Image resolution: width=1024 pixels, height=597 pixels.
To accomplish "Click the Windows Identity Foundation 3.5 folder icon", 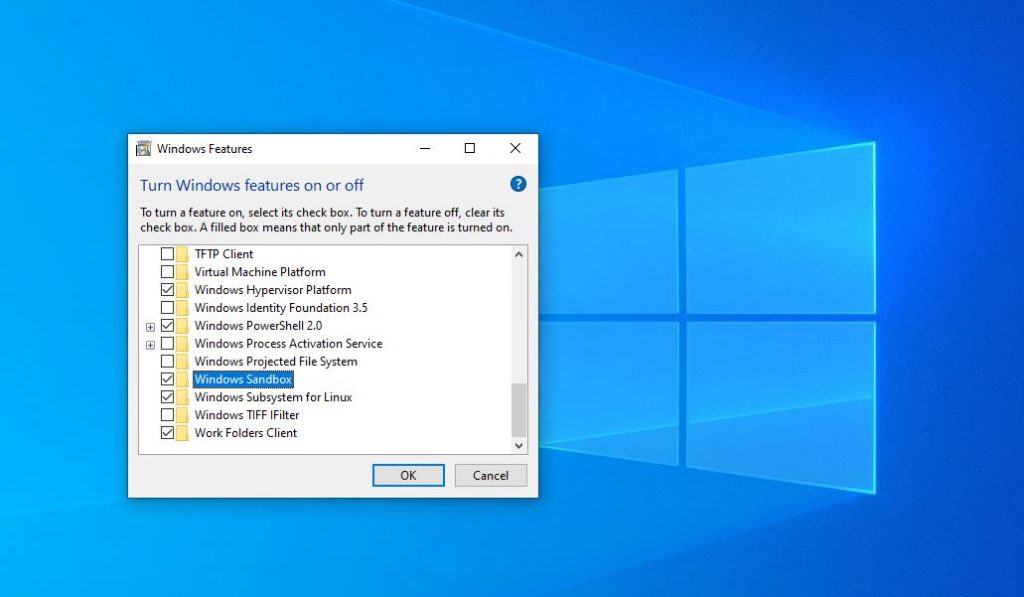I will click(182, 308).
